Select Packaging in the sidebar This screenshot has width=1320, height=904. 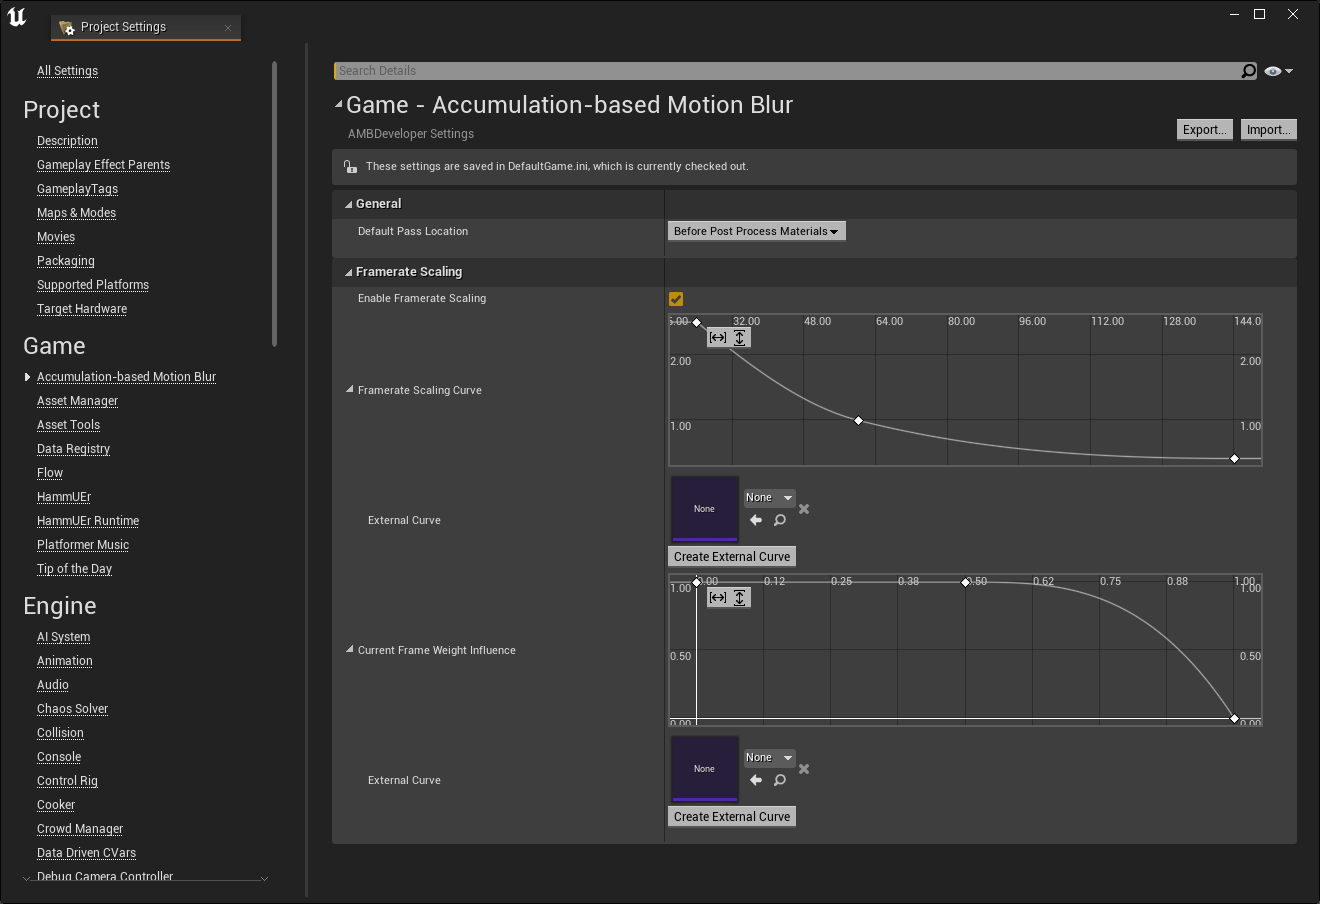(66, 261)
